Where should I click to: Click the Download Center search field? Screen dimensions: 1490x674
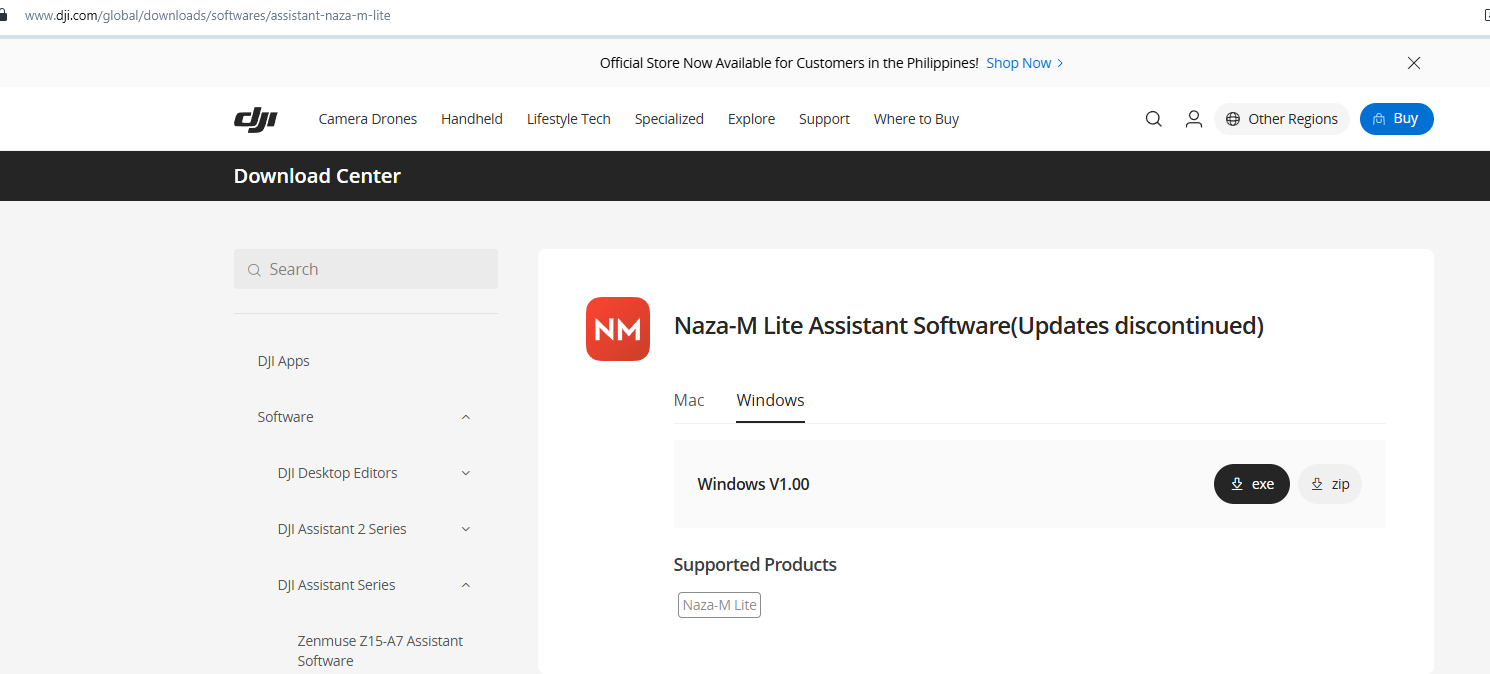[366, 269]
